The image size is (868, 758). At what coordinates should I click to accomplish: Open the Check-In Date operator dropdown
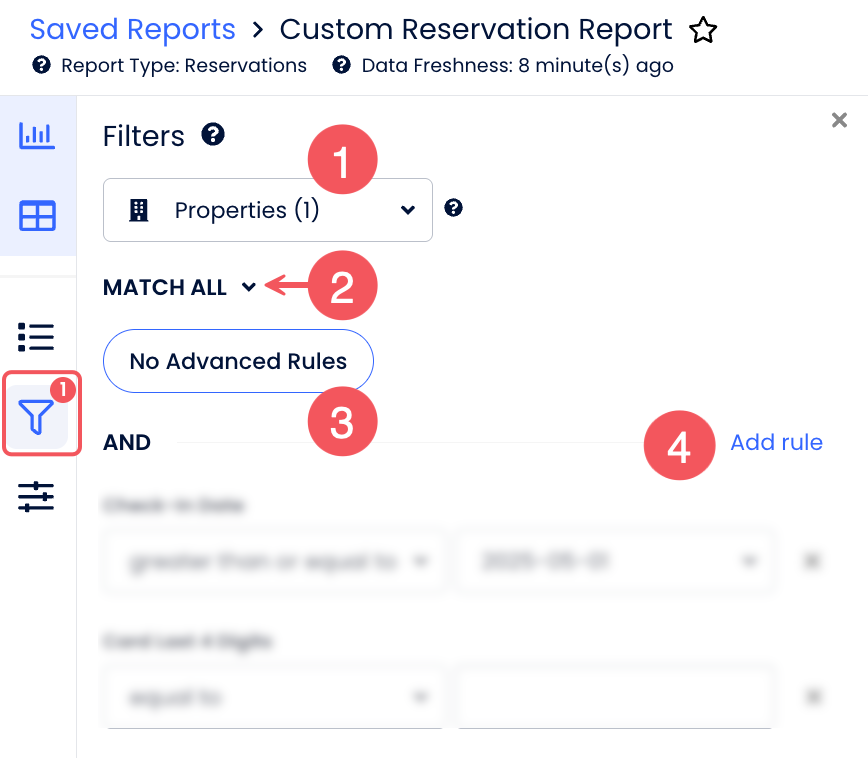(x=273, y=562)
